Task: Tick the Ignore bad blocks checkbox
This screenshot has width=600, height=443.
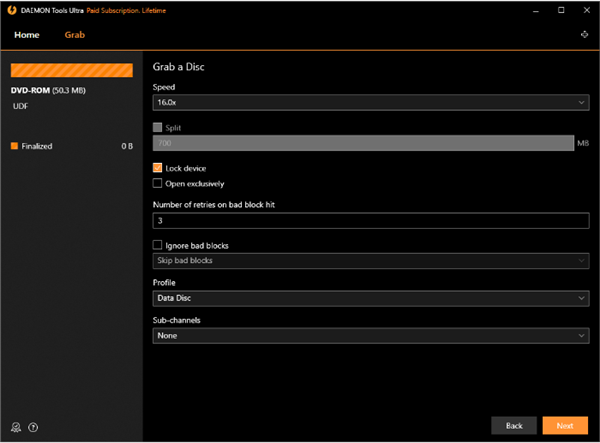Action: [157, 245]
